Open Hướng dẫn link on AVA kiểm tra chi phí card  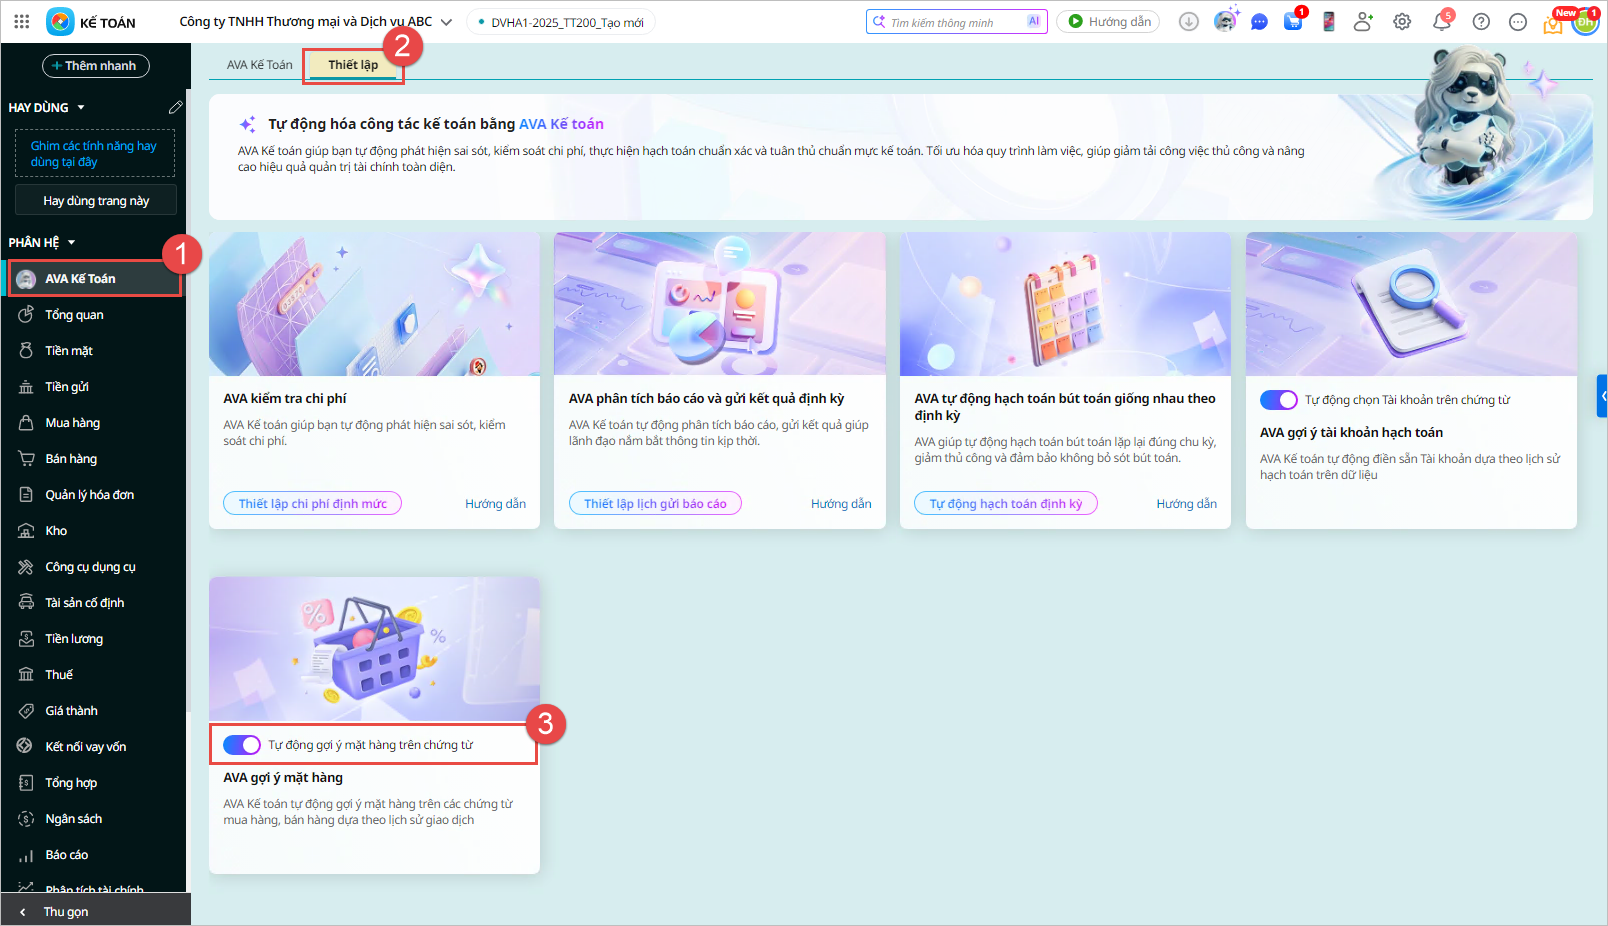coord(495,504)
